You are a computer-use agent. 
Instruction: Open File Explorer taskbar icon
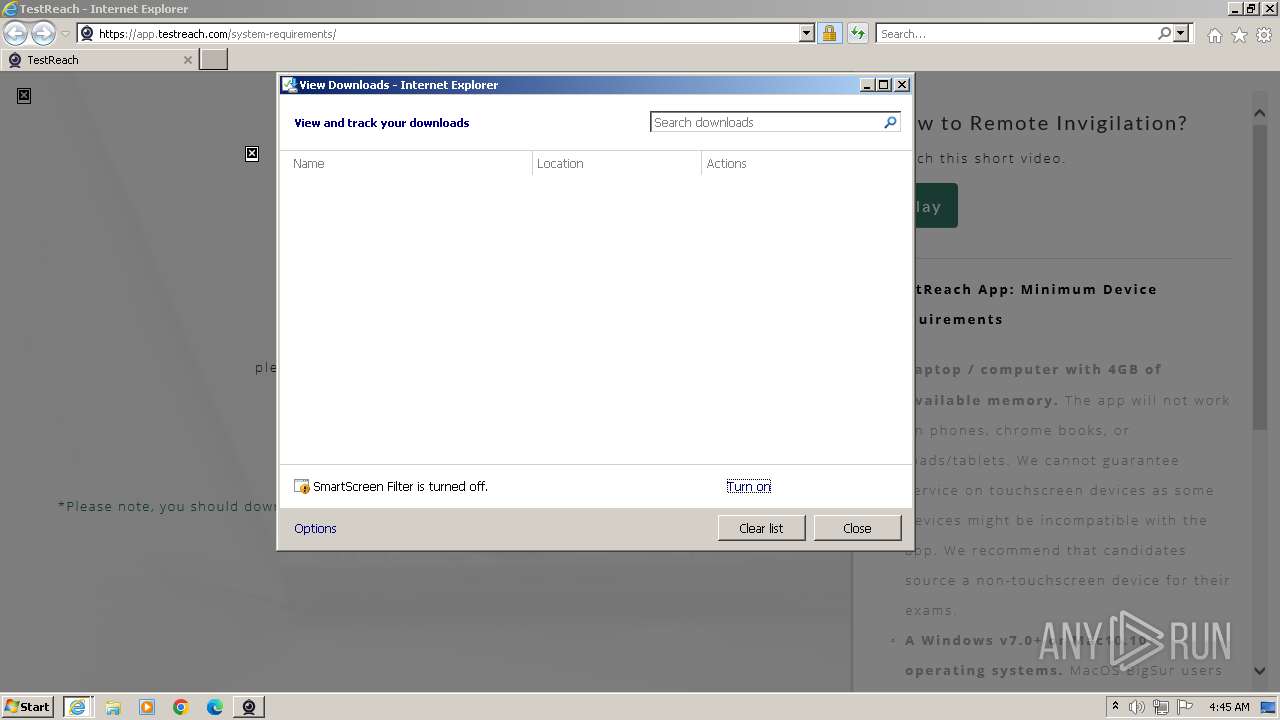coord(112,707)
